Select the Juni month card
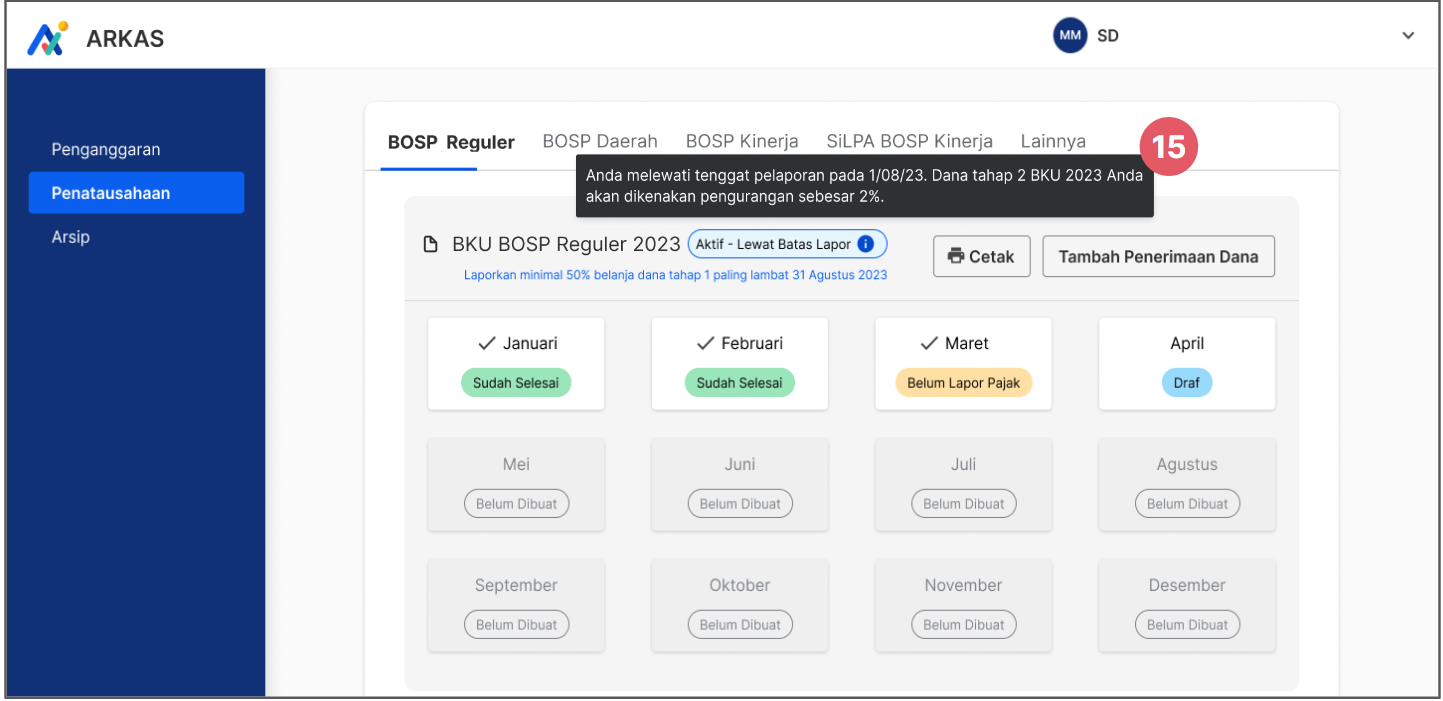 point(740,485)
